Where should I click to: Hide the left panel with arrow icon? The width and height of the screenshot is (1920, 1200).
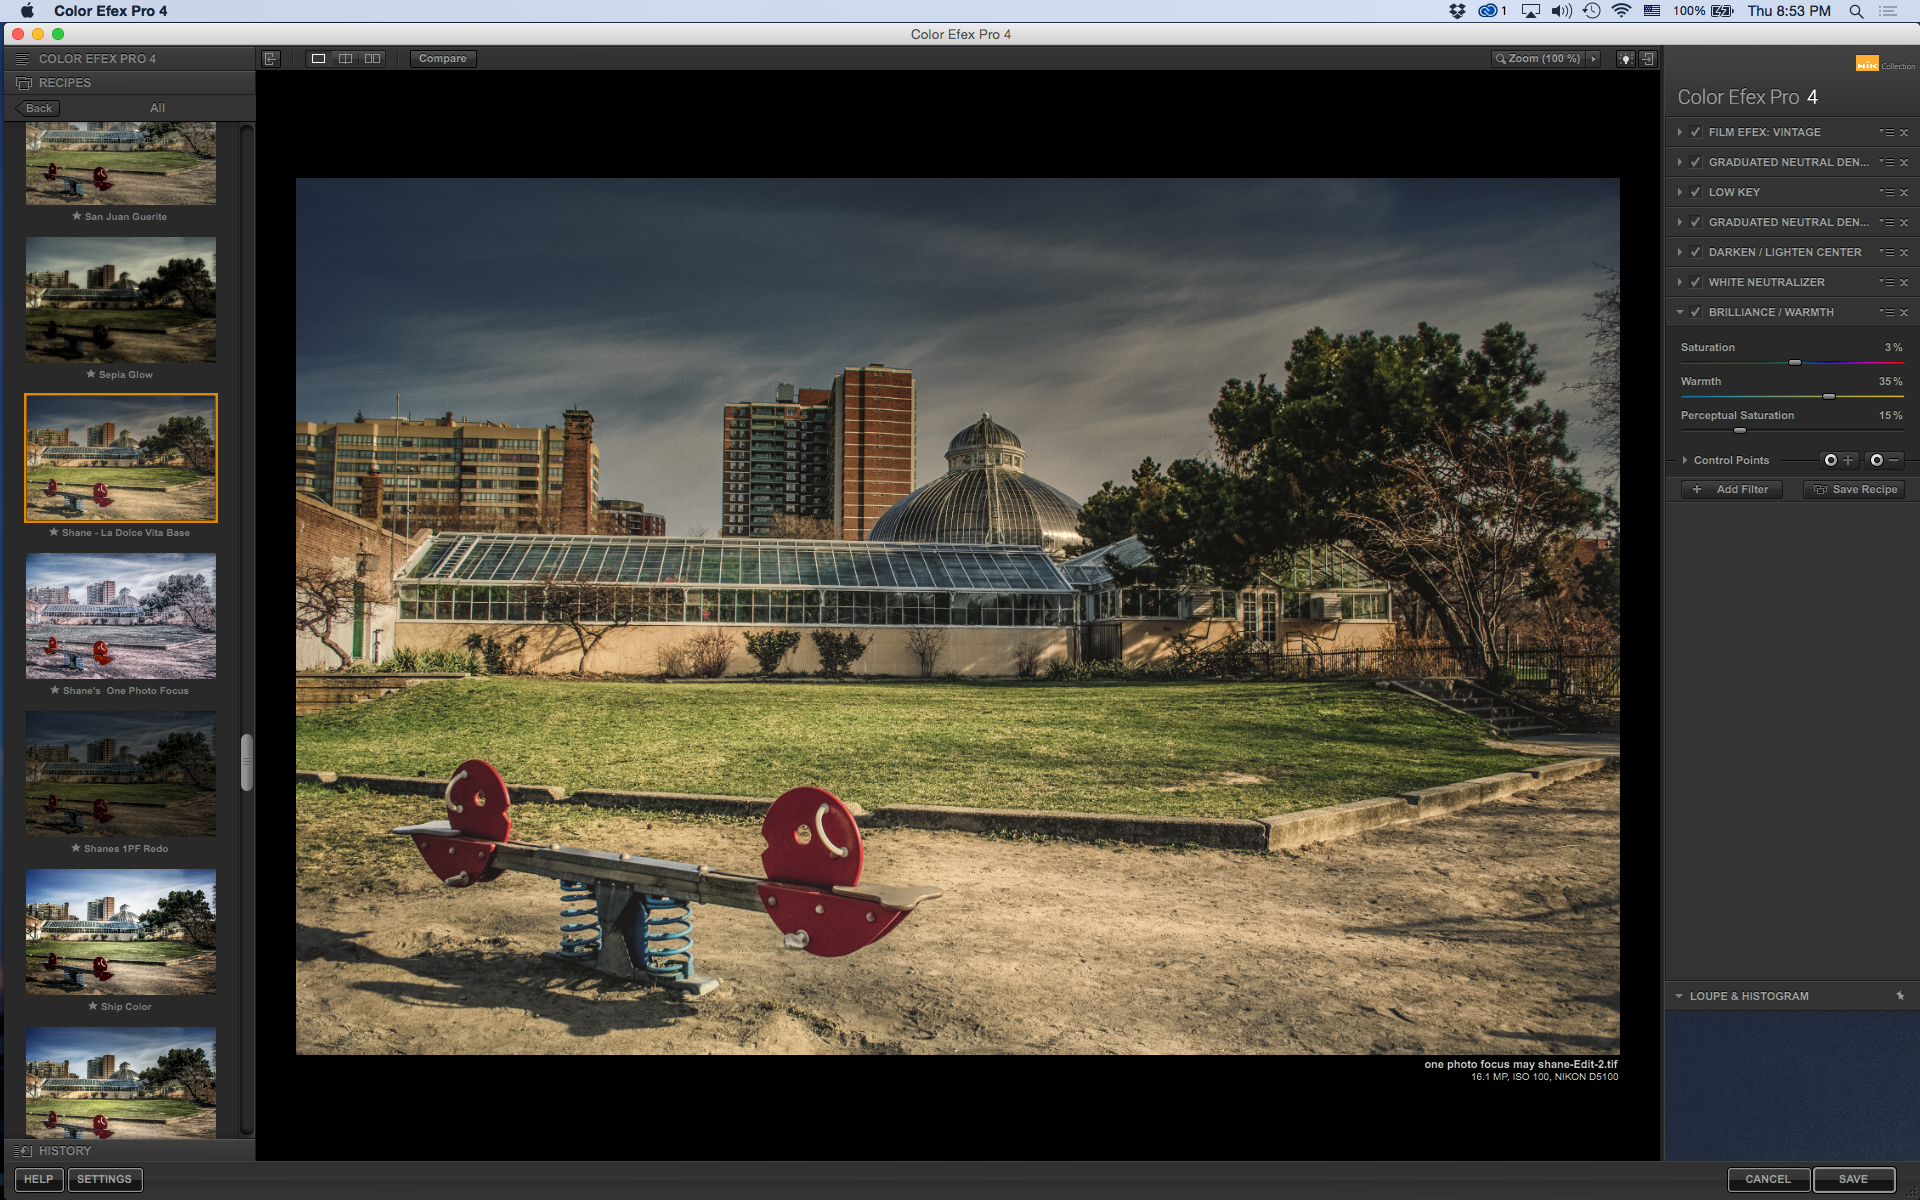271,59
